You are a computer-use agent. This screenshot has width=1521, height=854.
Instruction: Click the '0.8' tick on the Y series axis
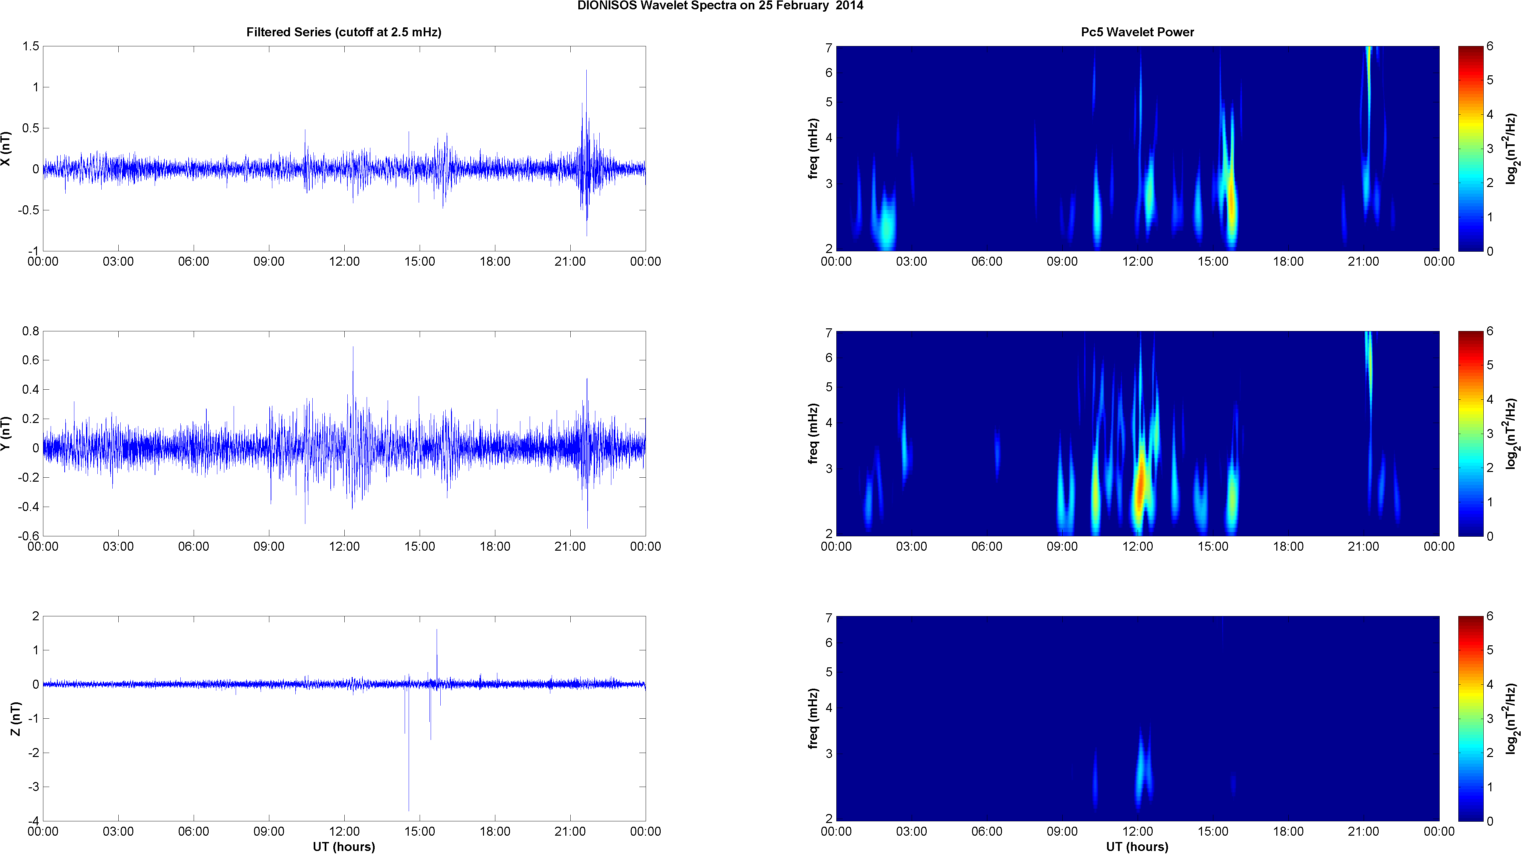pyautogui.click(x=30, y=331)
